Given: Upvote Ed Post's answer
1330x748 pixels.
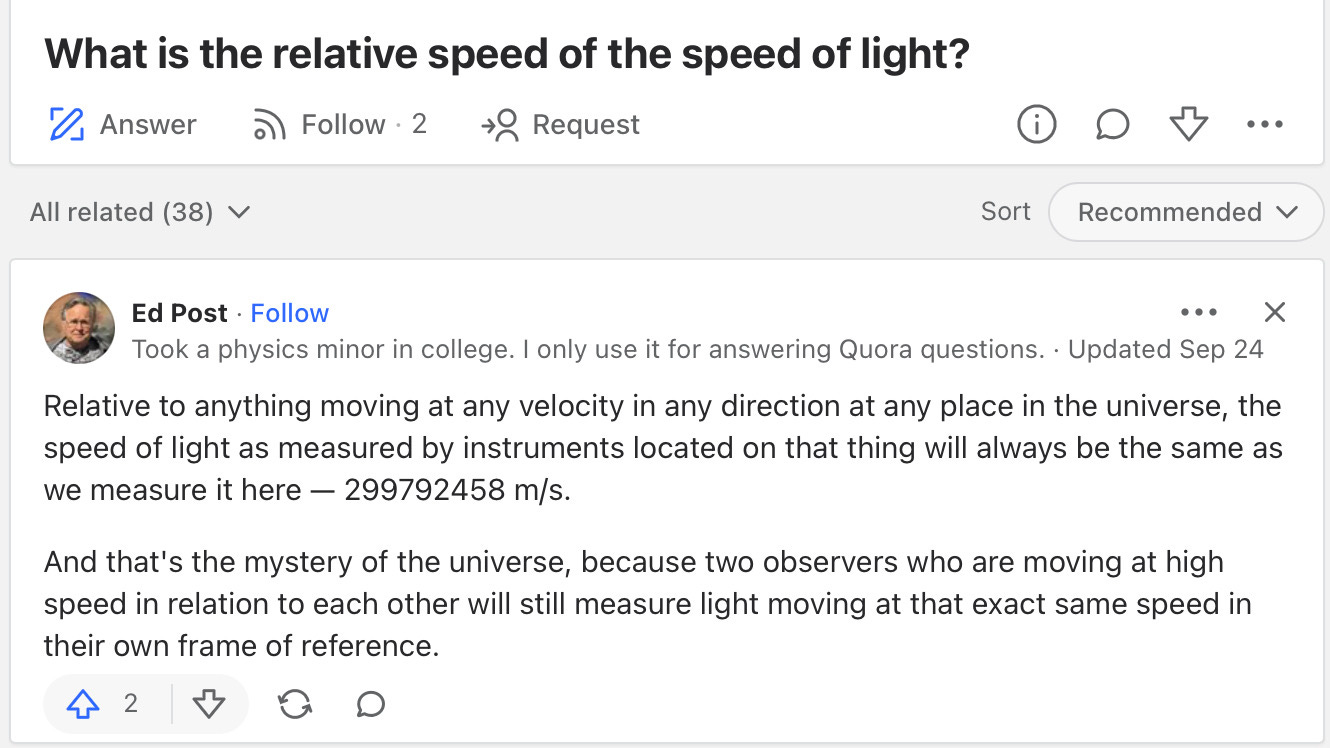Looking at the screenshot, I should coord(83,705).
